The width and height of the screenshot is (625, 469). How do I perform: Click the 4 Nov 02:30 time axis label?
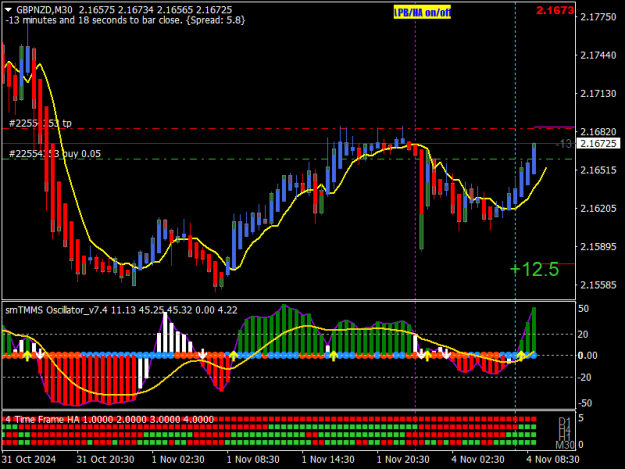478,459
